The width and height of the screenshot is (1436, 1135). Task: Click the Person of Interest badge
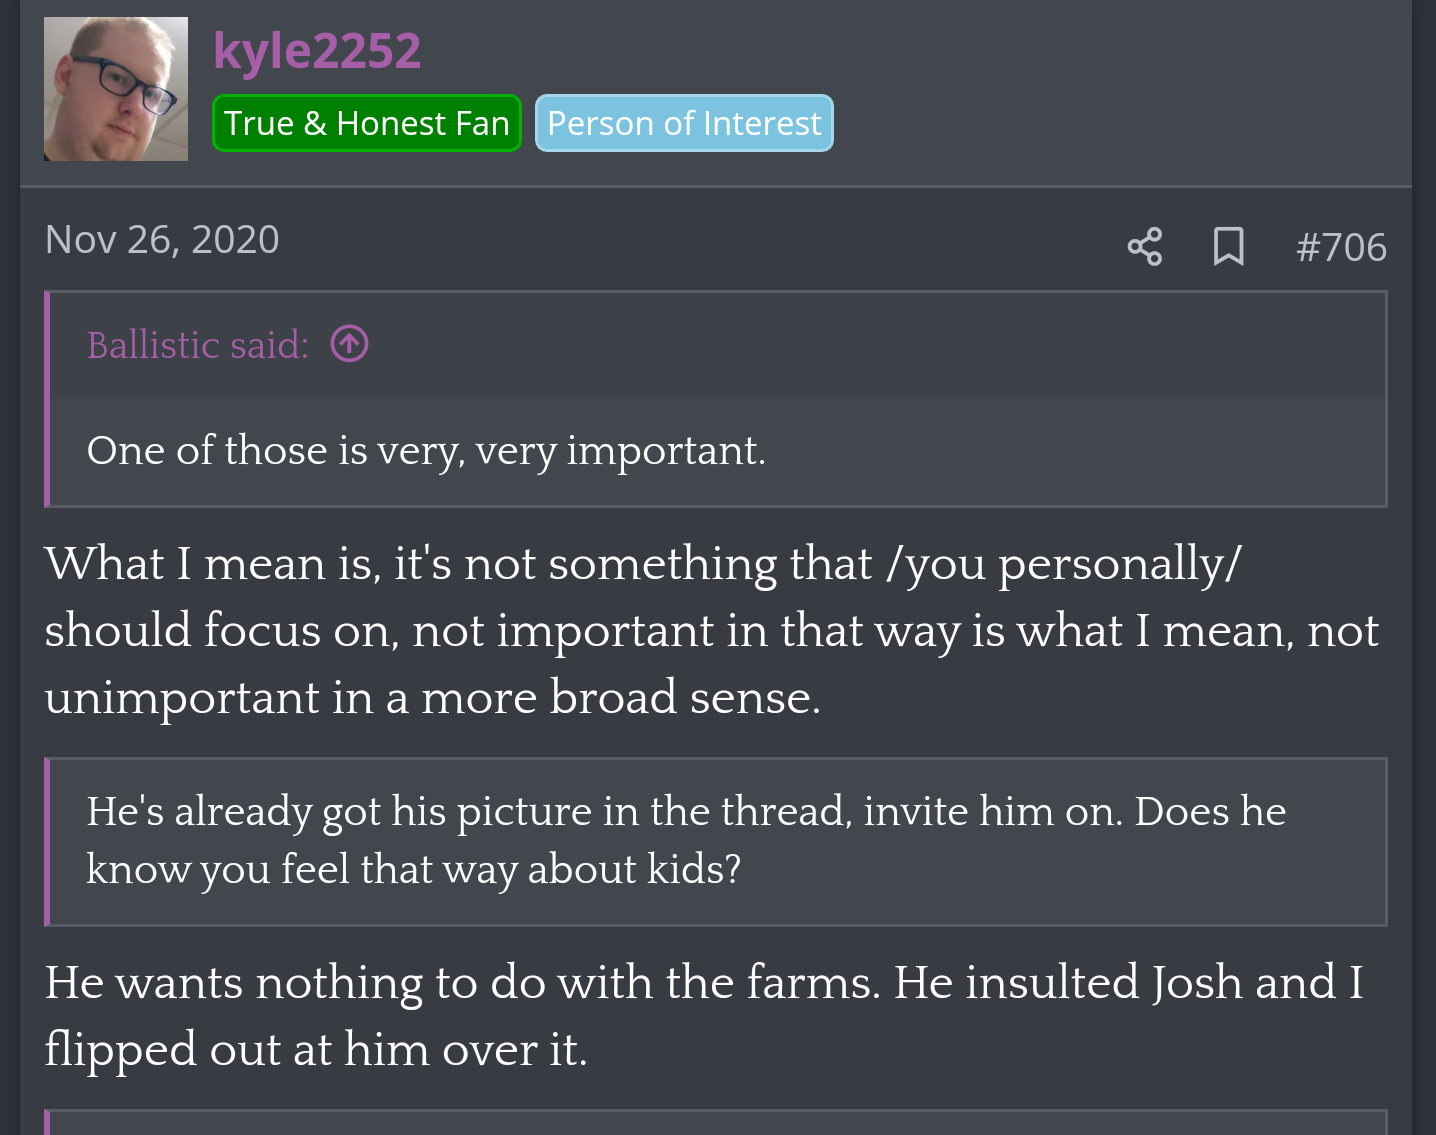tap(684, 123)
